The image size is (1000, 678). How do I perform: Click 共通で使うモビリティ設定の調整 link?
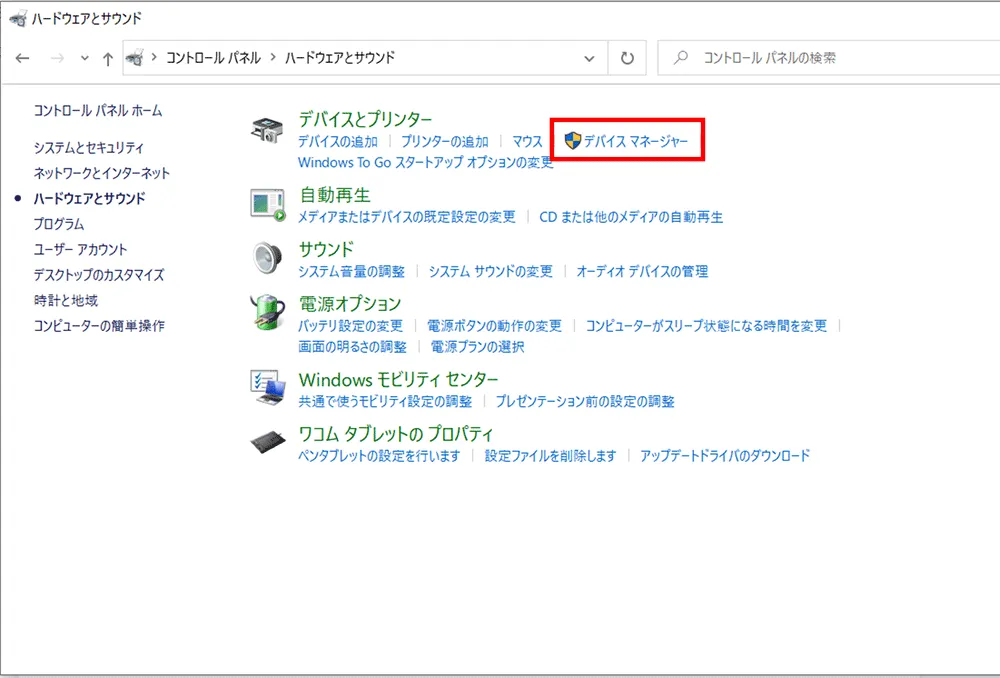[x=385, y=401]
